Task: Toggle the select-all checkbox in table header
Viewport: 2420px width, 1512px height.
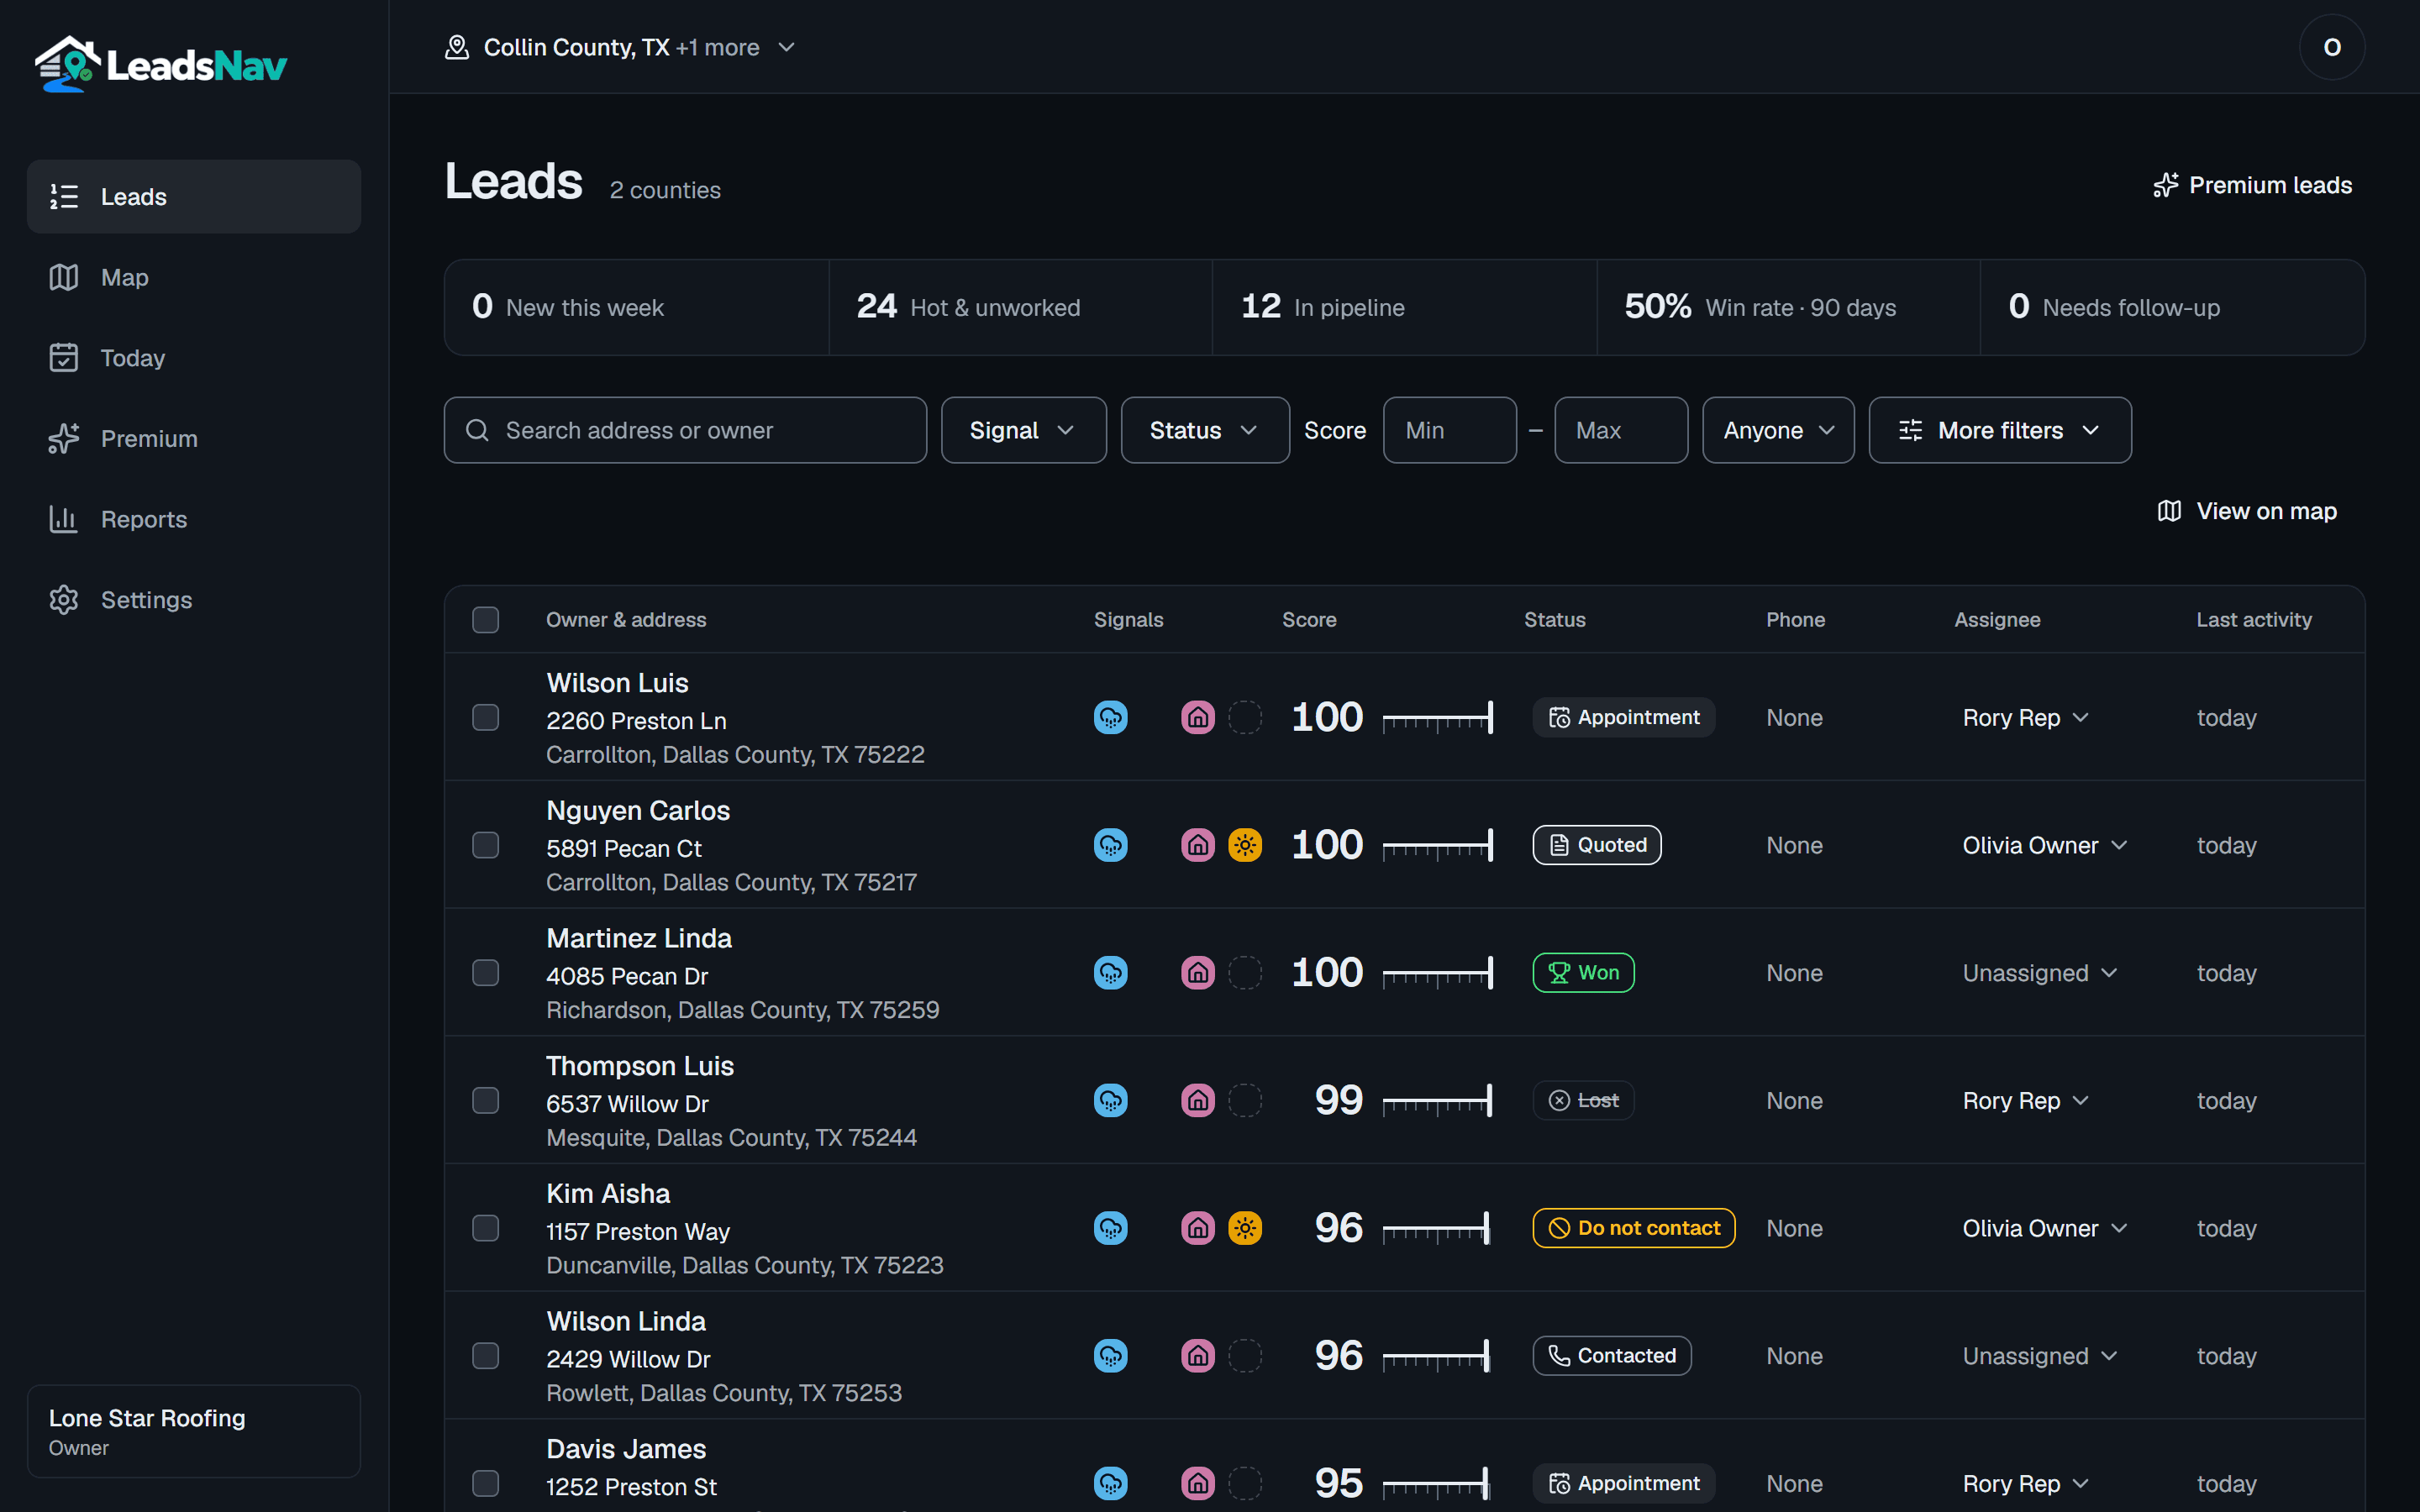Action: [485, 620]
